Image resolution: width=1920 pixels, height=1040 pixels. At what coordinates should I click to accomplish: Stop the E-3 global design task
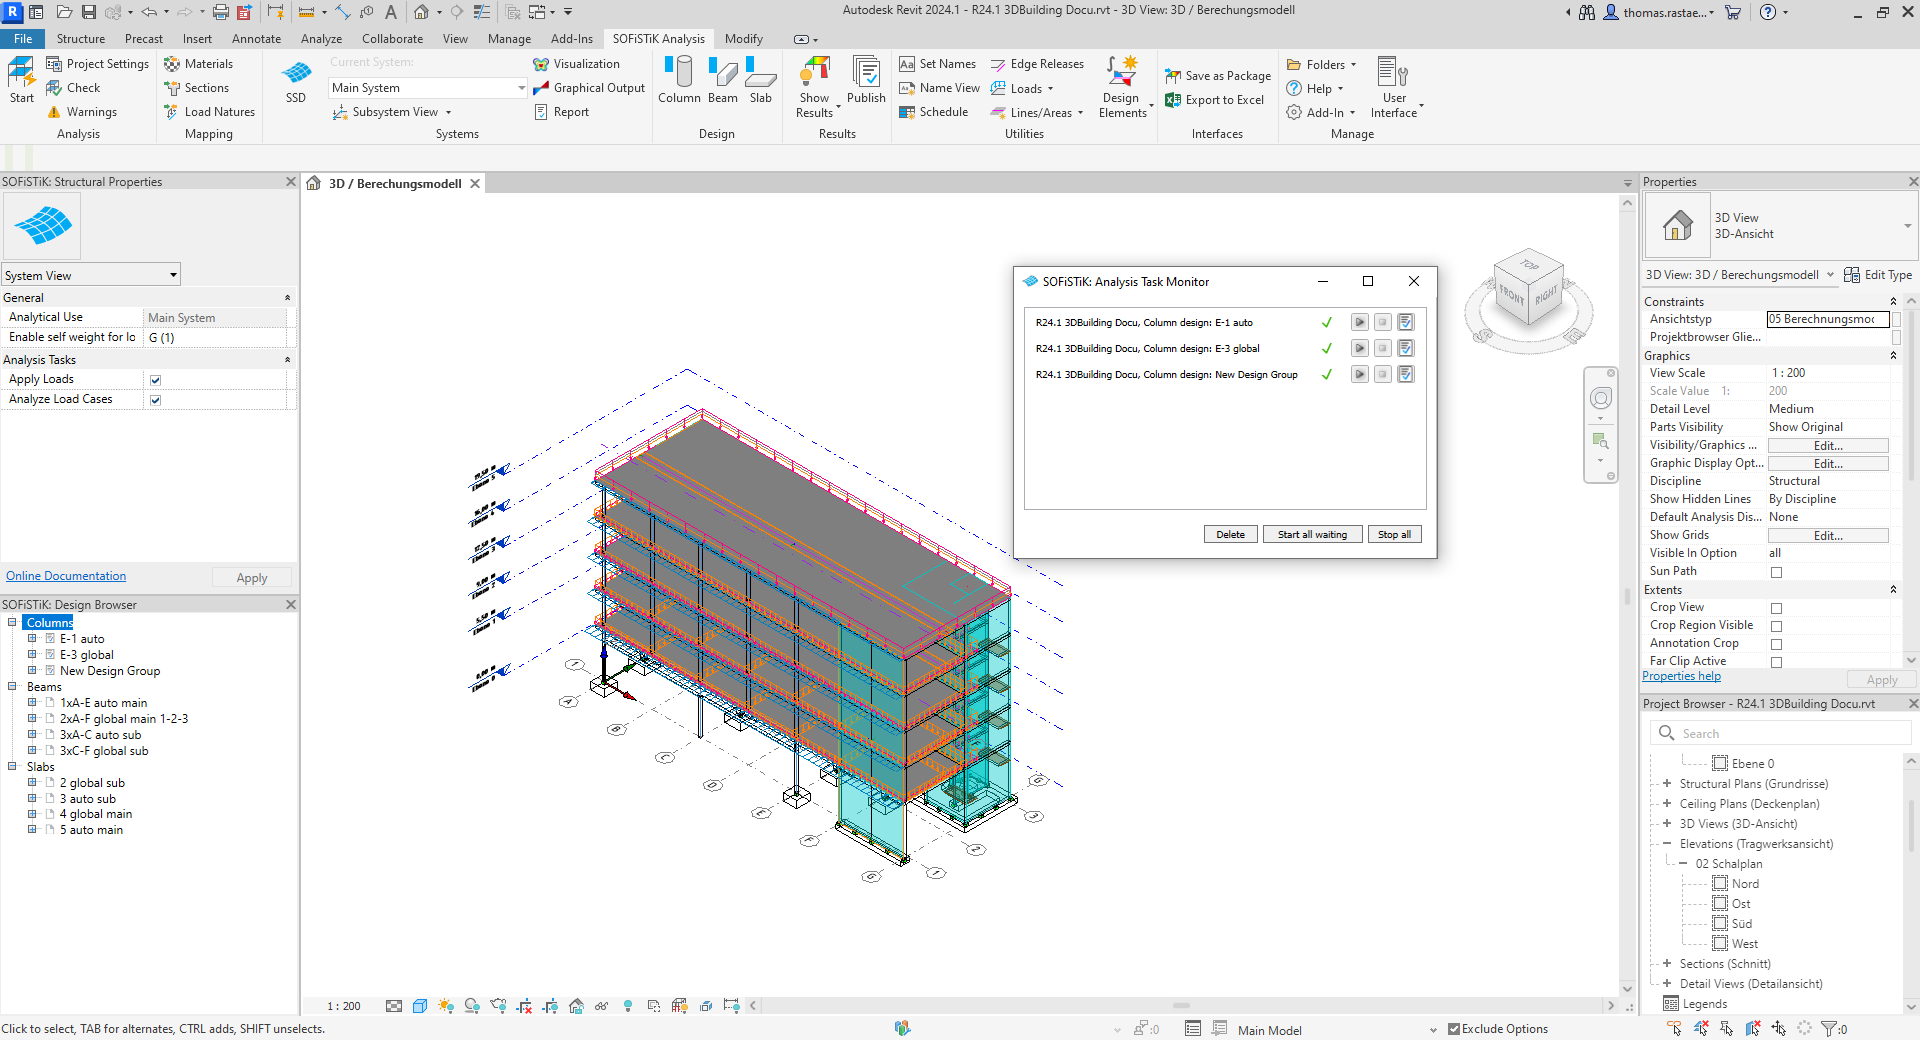pyautogui.click(x=1382, y=348)
